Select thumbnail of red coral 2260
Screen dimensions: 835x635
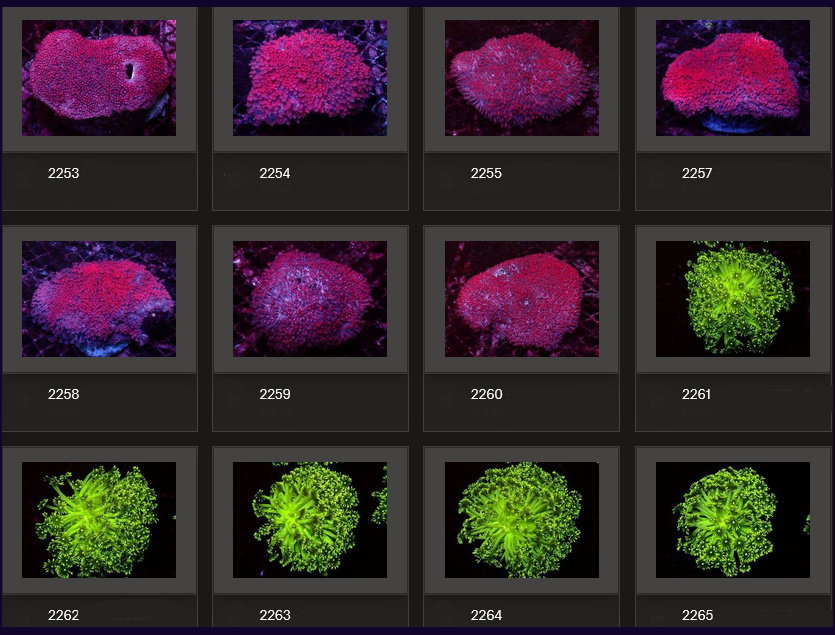pos(522,299)
